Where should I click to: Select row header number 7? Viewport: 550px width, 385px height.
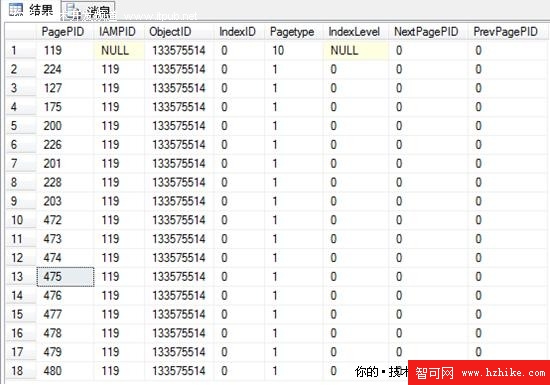pos(21,164)
